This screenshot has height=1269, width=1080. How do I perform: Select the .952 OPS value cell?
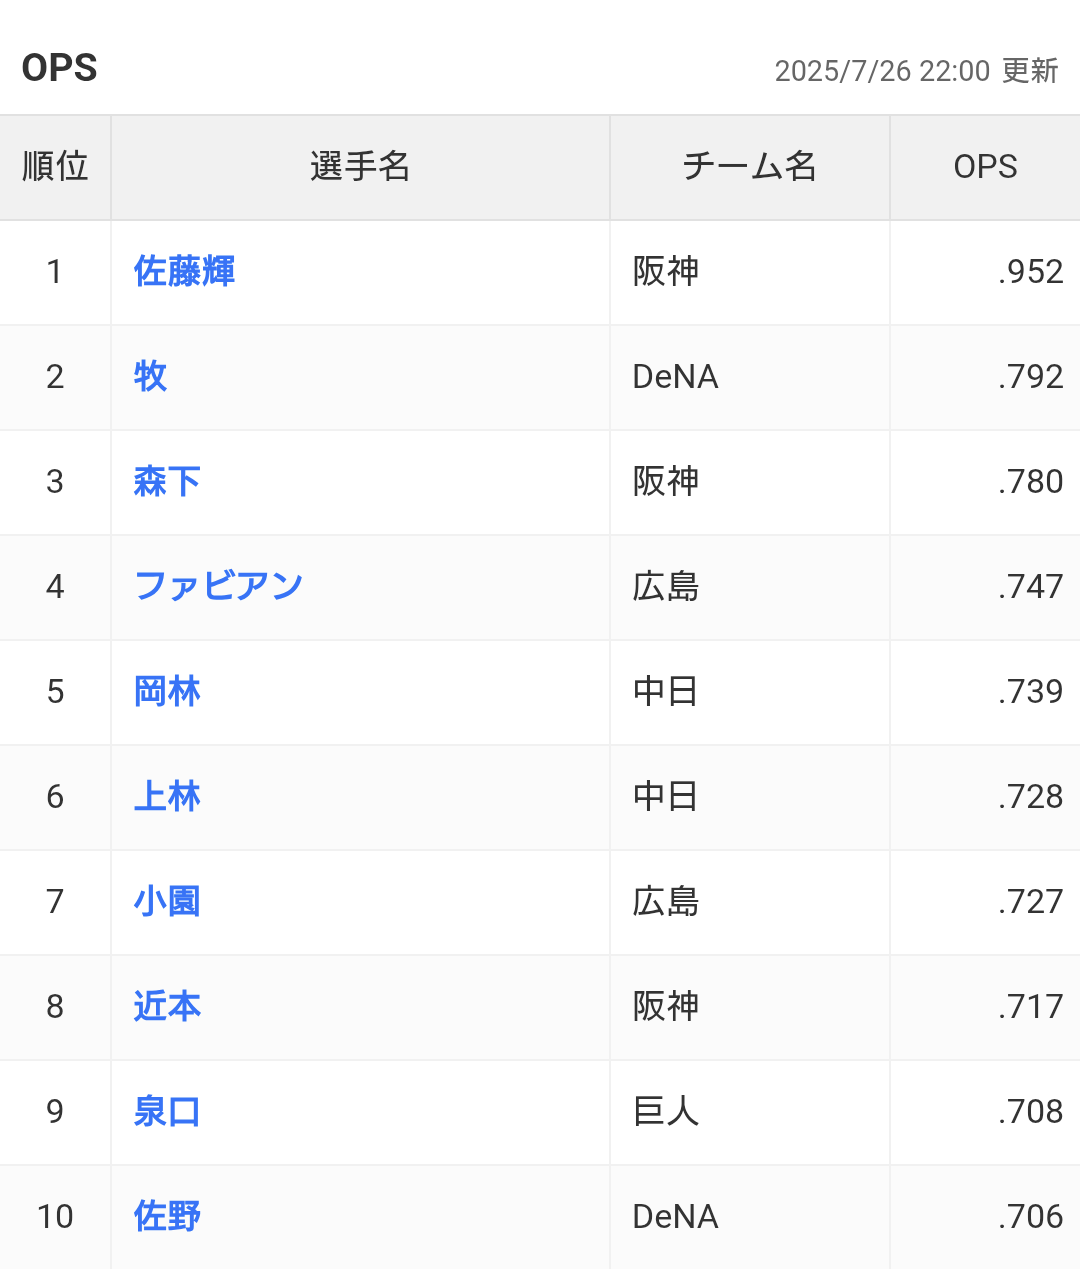[x=985, y=272]
